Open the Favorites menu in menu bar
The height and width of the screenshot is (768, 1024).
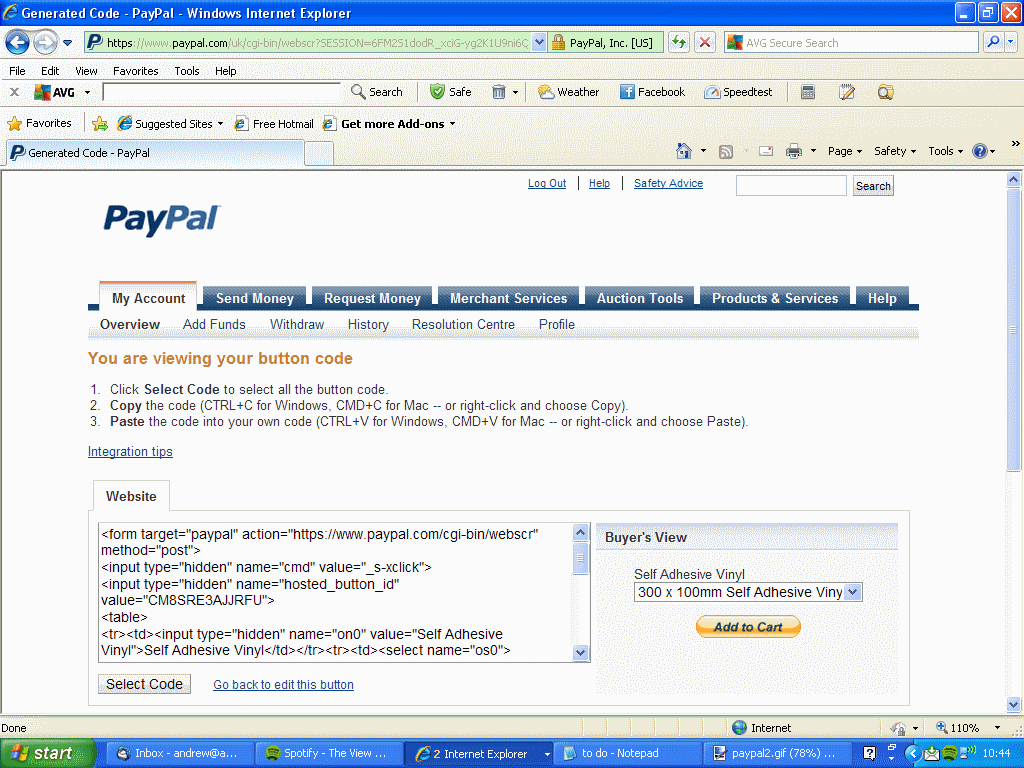(x=135, y=71)
